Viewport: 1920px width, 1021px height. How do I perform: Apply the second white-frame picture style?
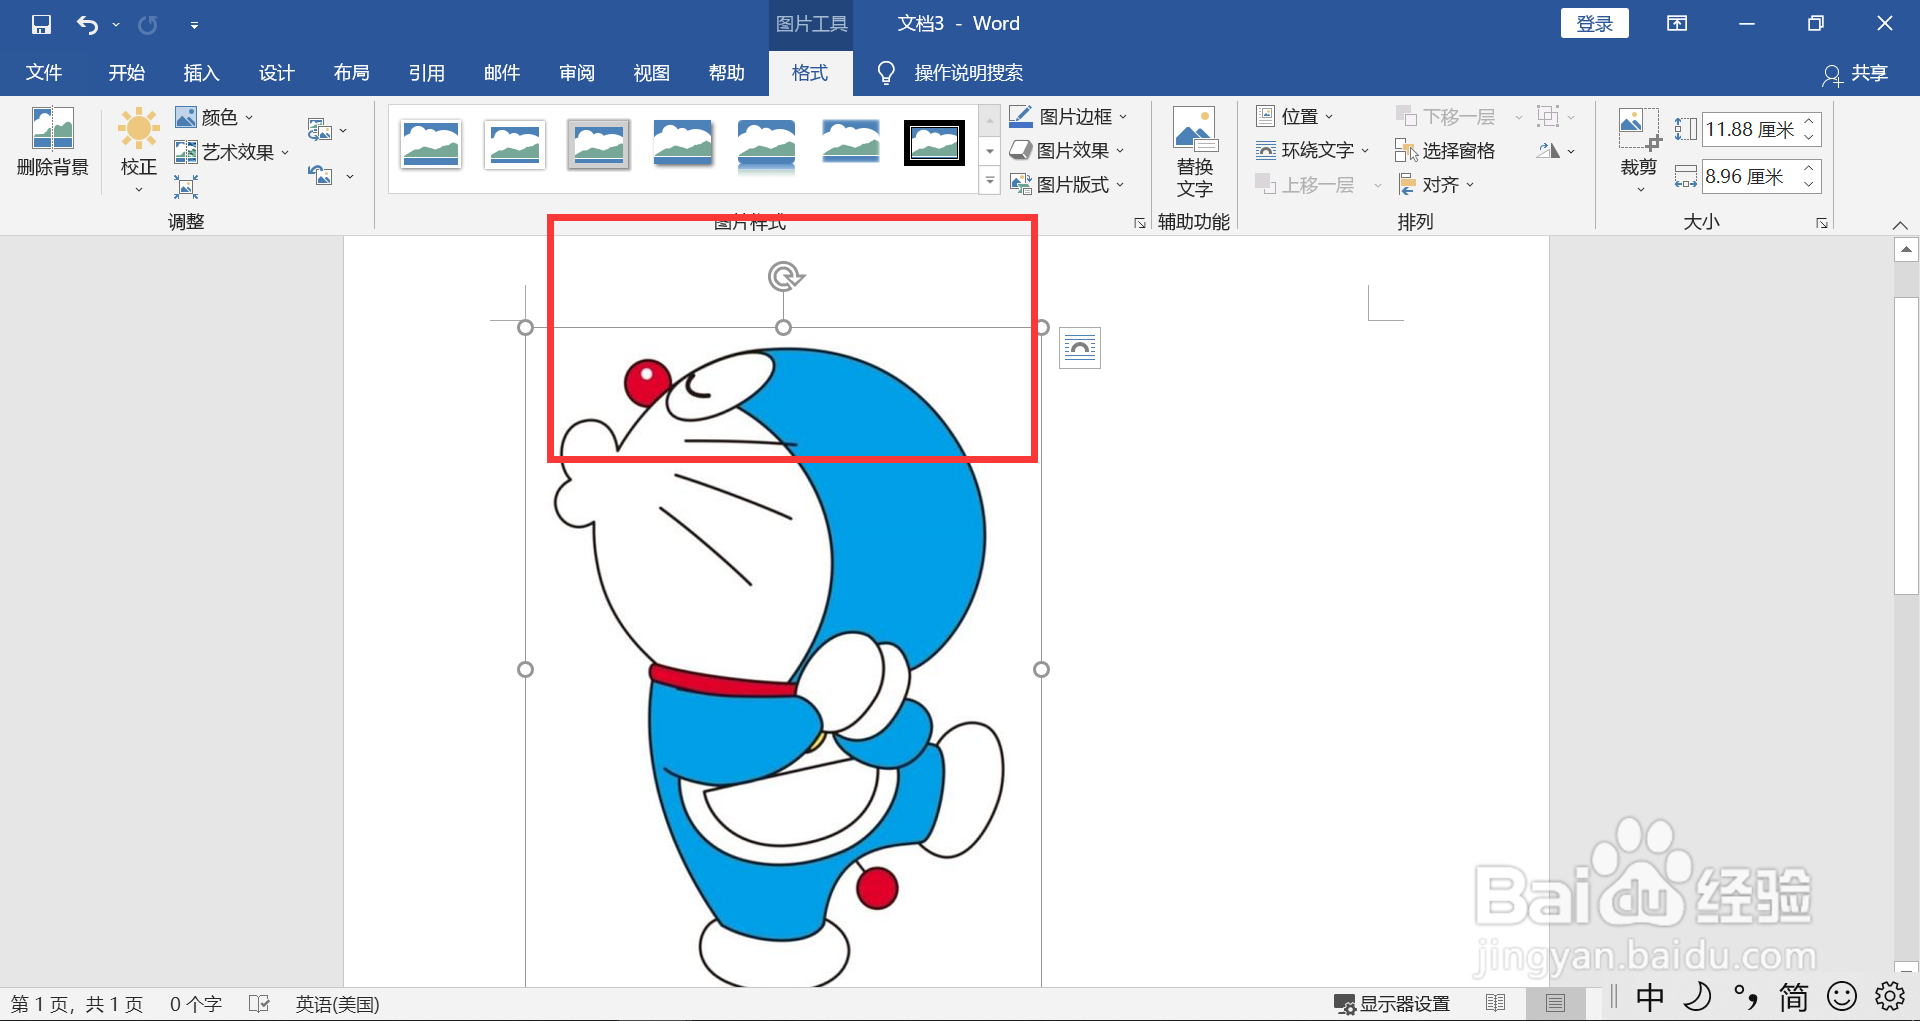[x=514, y=144]
